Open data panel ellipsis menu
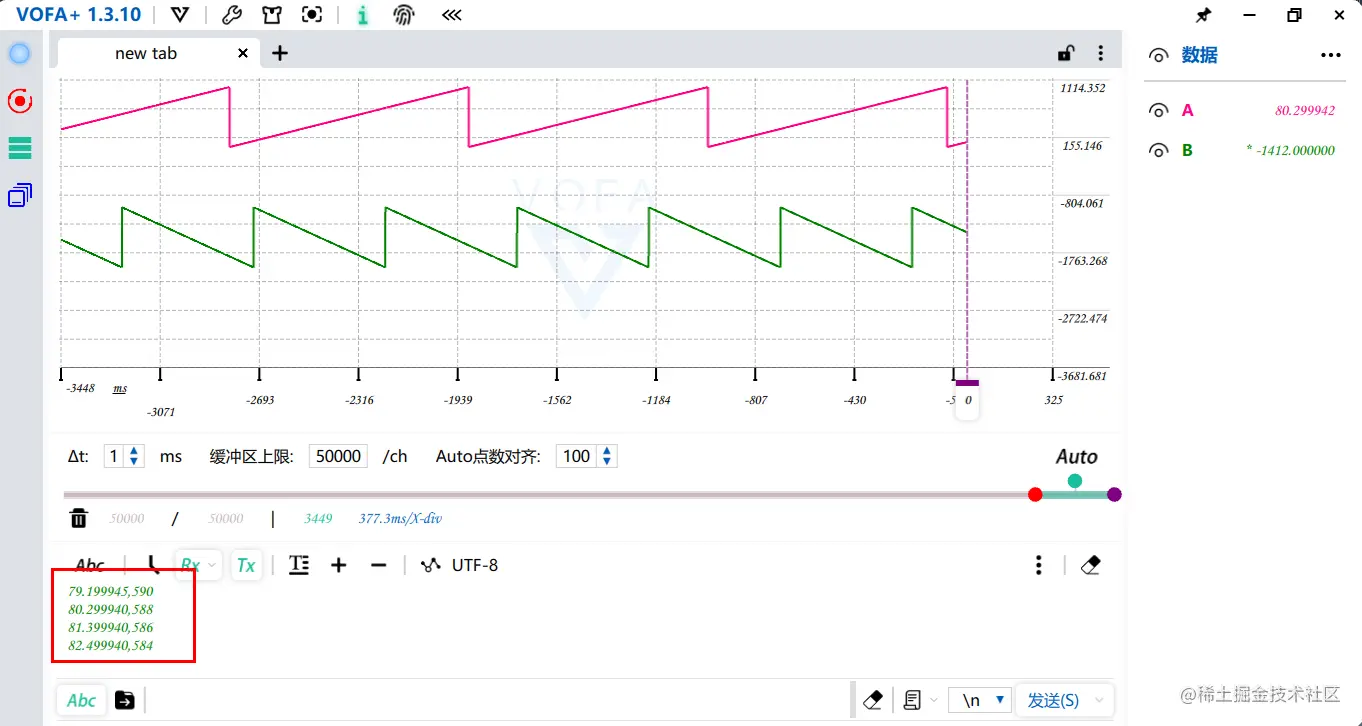 1331,55
